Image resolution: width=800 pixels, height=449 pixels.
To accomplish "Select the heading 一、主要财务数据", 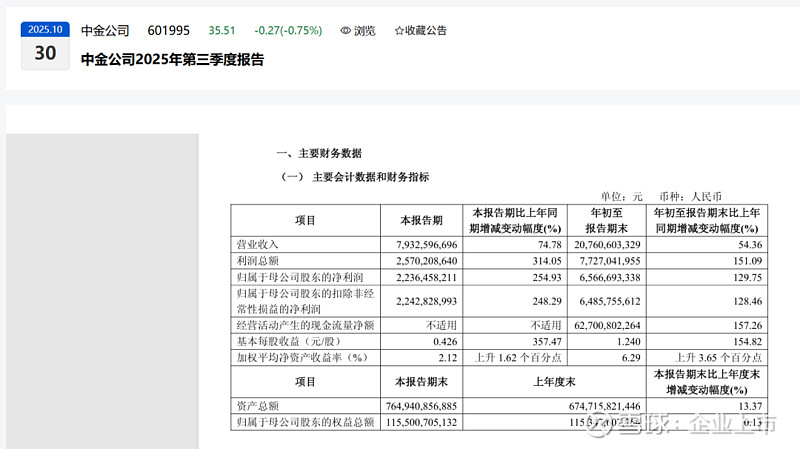I will point(319,153).
